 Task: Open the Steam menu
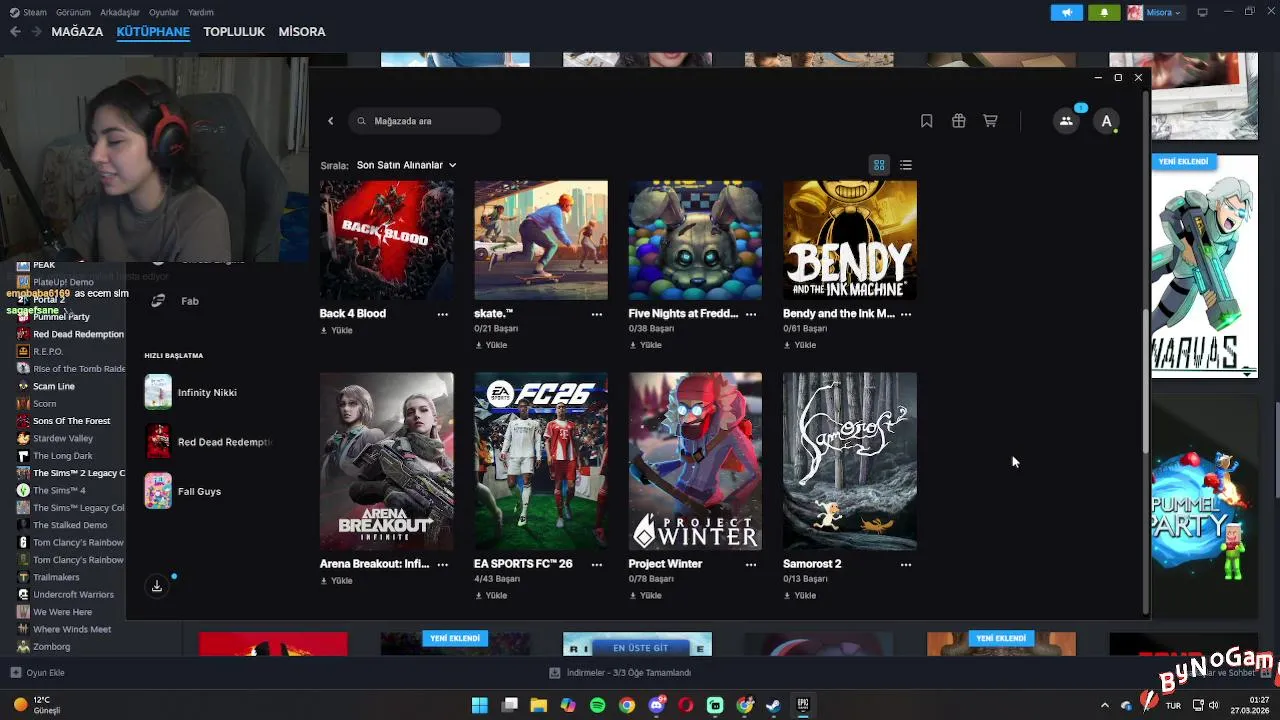click(x=29, y=12)
